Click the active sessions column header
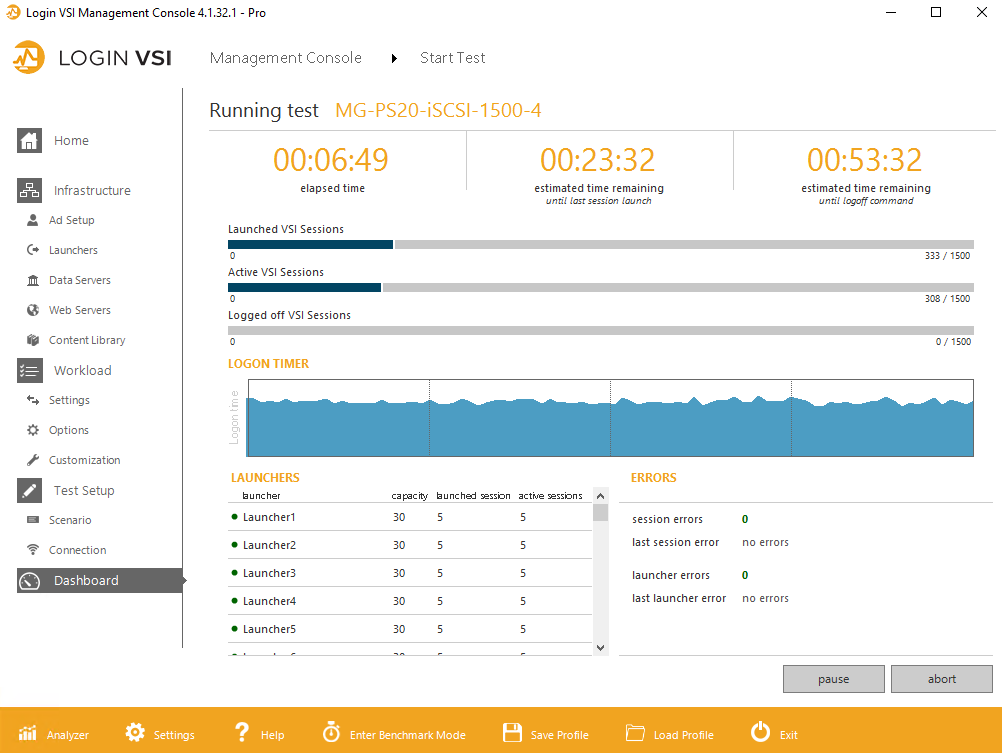 point(550,495)
